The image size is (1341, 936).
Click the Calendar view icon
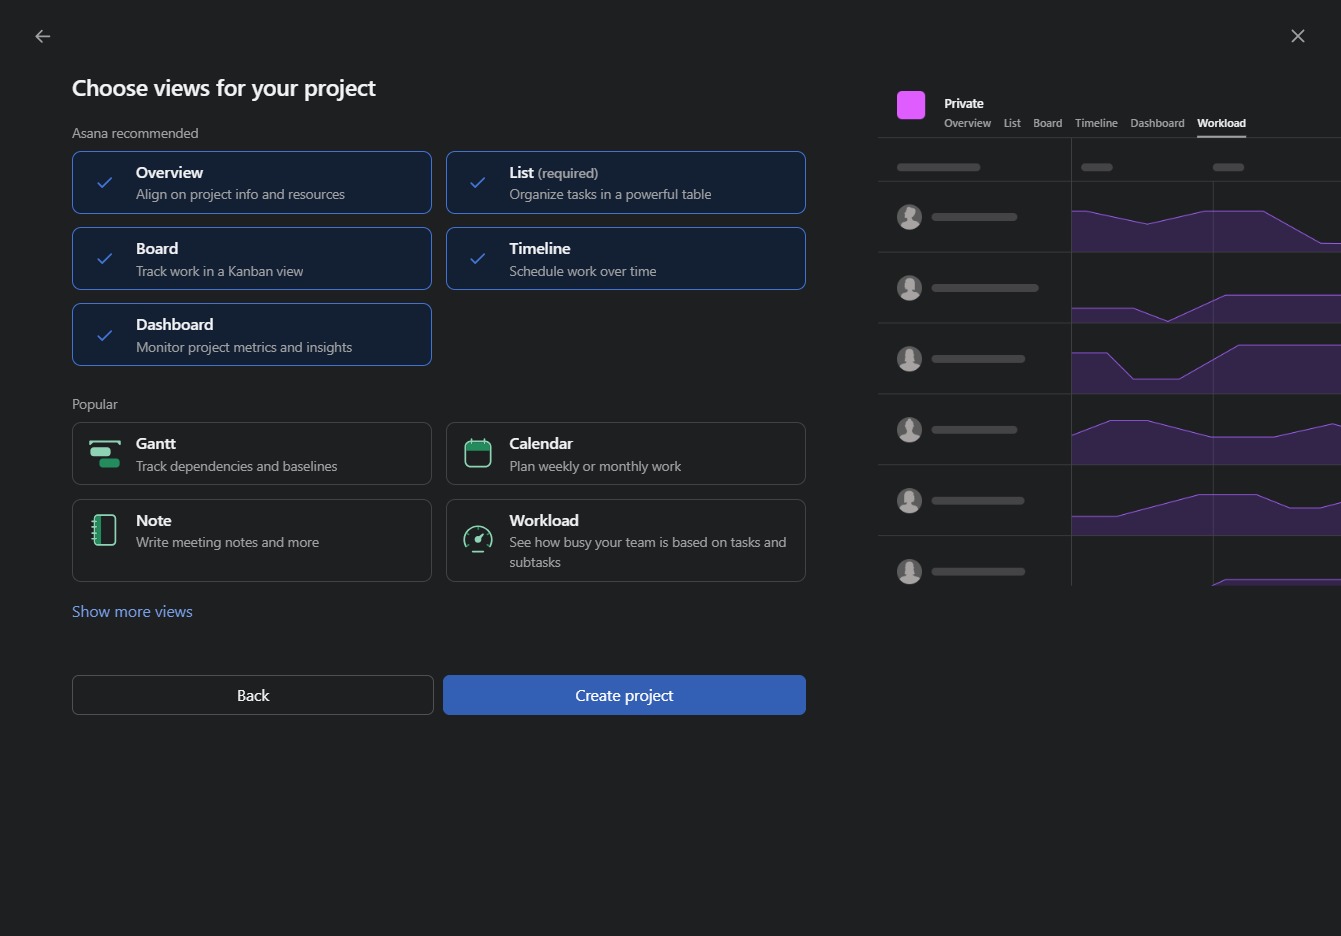(x=478, y=454)
